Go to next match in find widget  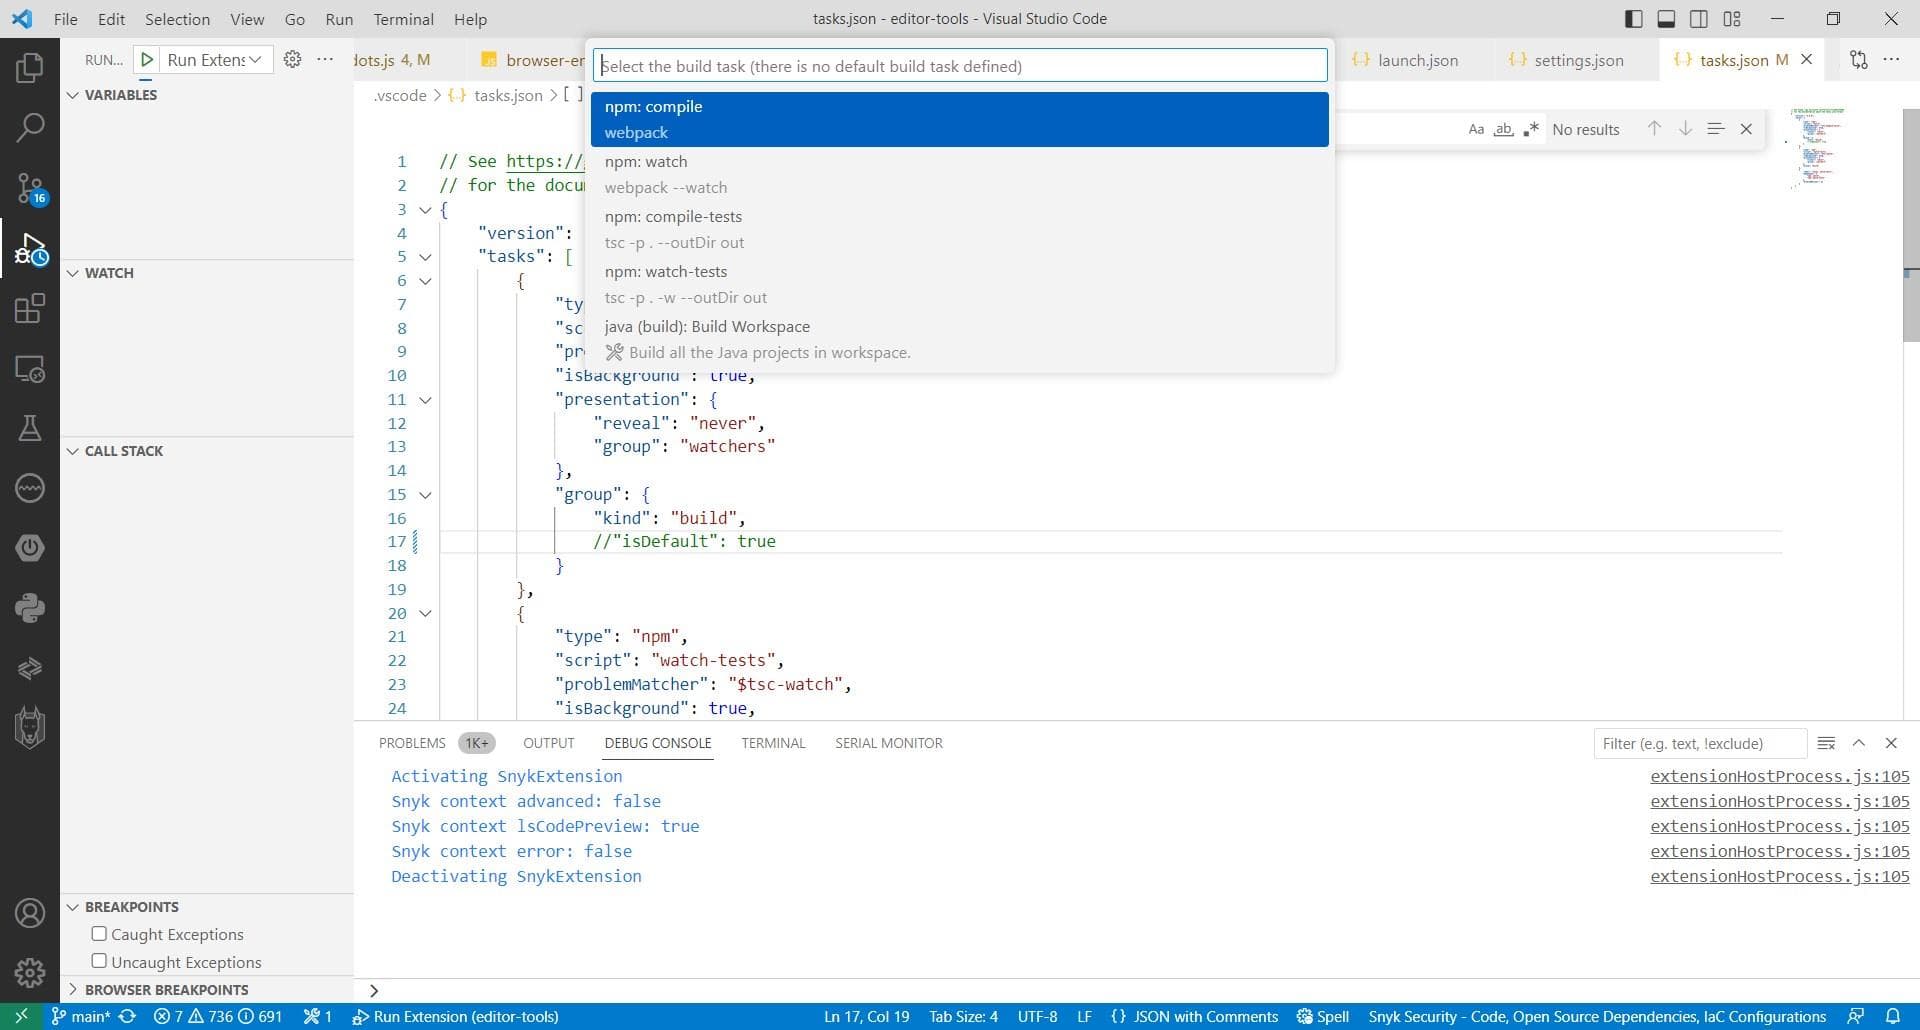pyautogui.click(x=1685, y=129)
